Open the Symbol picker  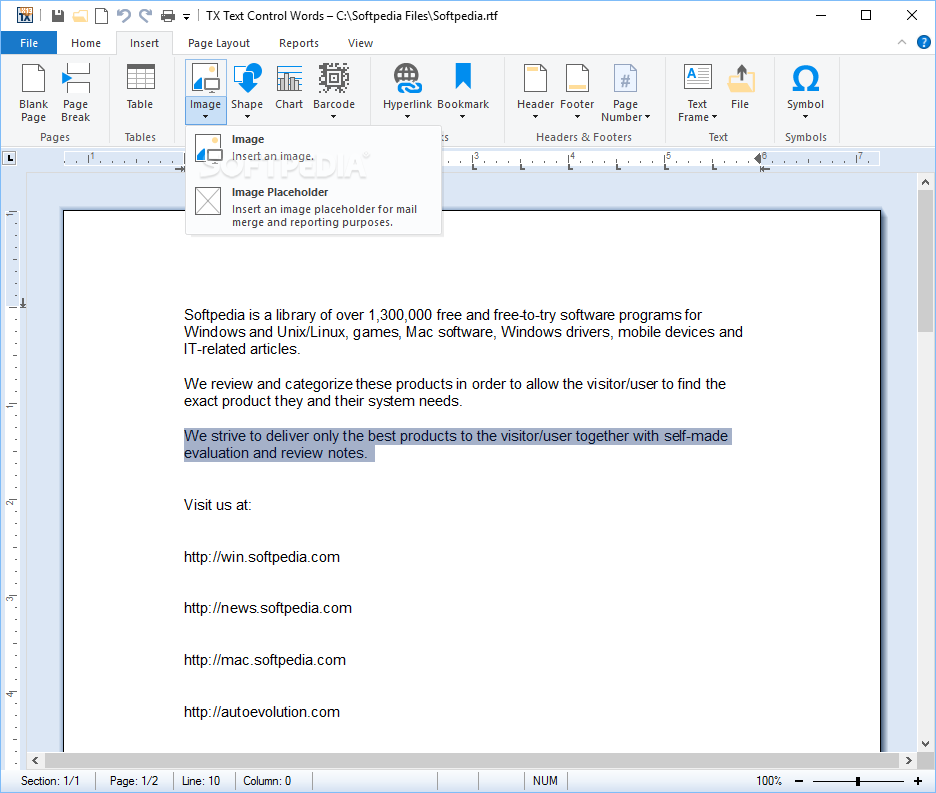805,91
